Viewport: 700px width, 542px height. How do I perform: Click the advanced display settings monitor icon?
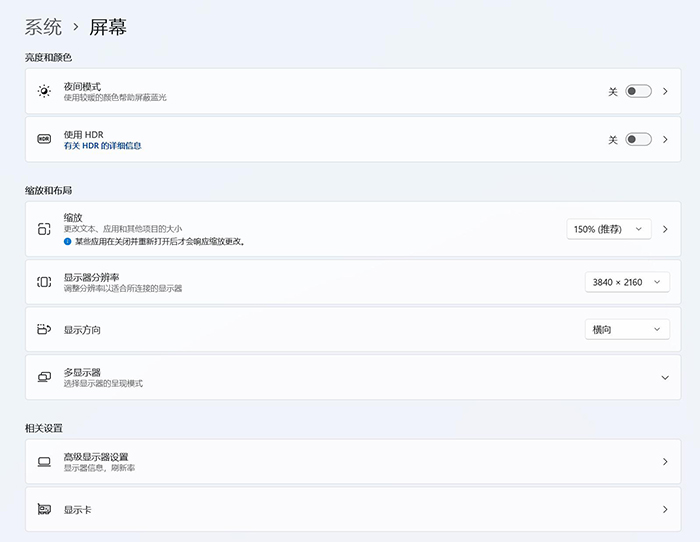43,462
